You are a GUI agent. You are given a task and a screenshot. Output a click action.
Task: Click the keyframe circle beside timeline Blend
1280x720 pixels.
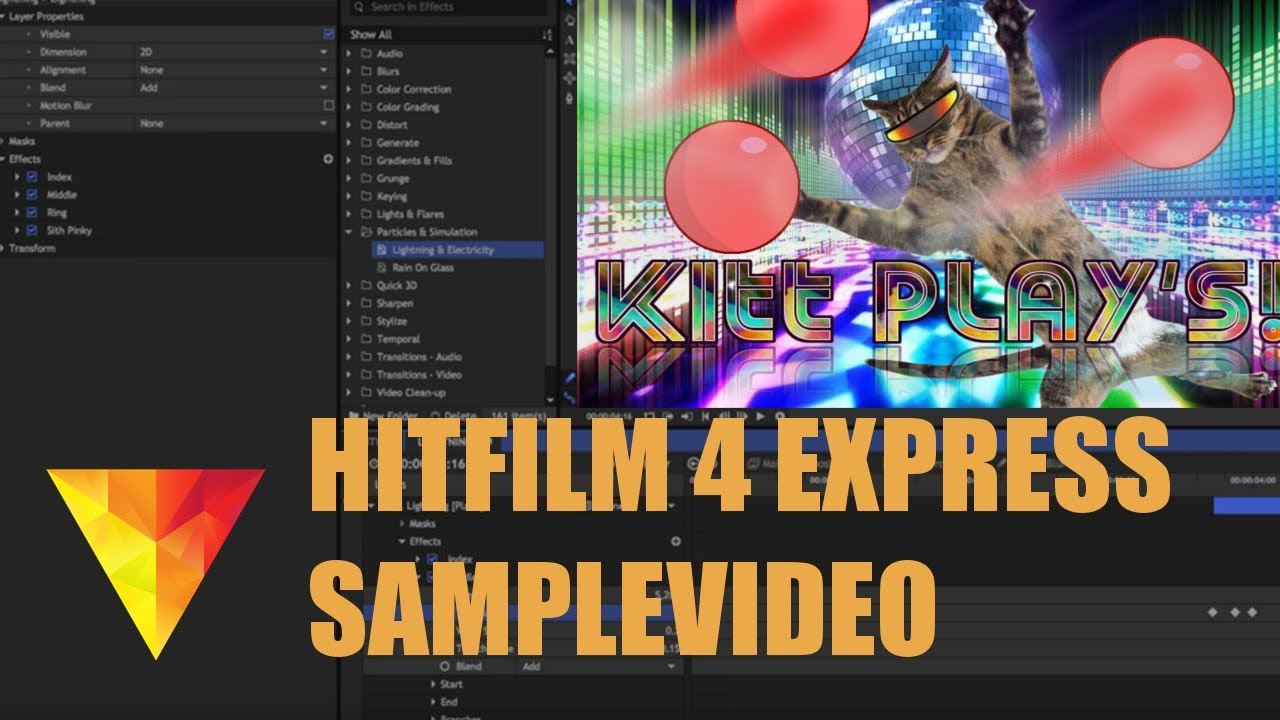coord(445,666)
